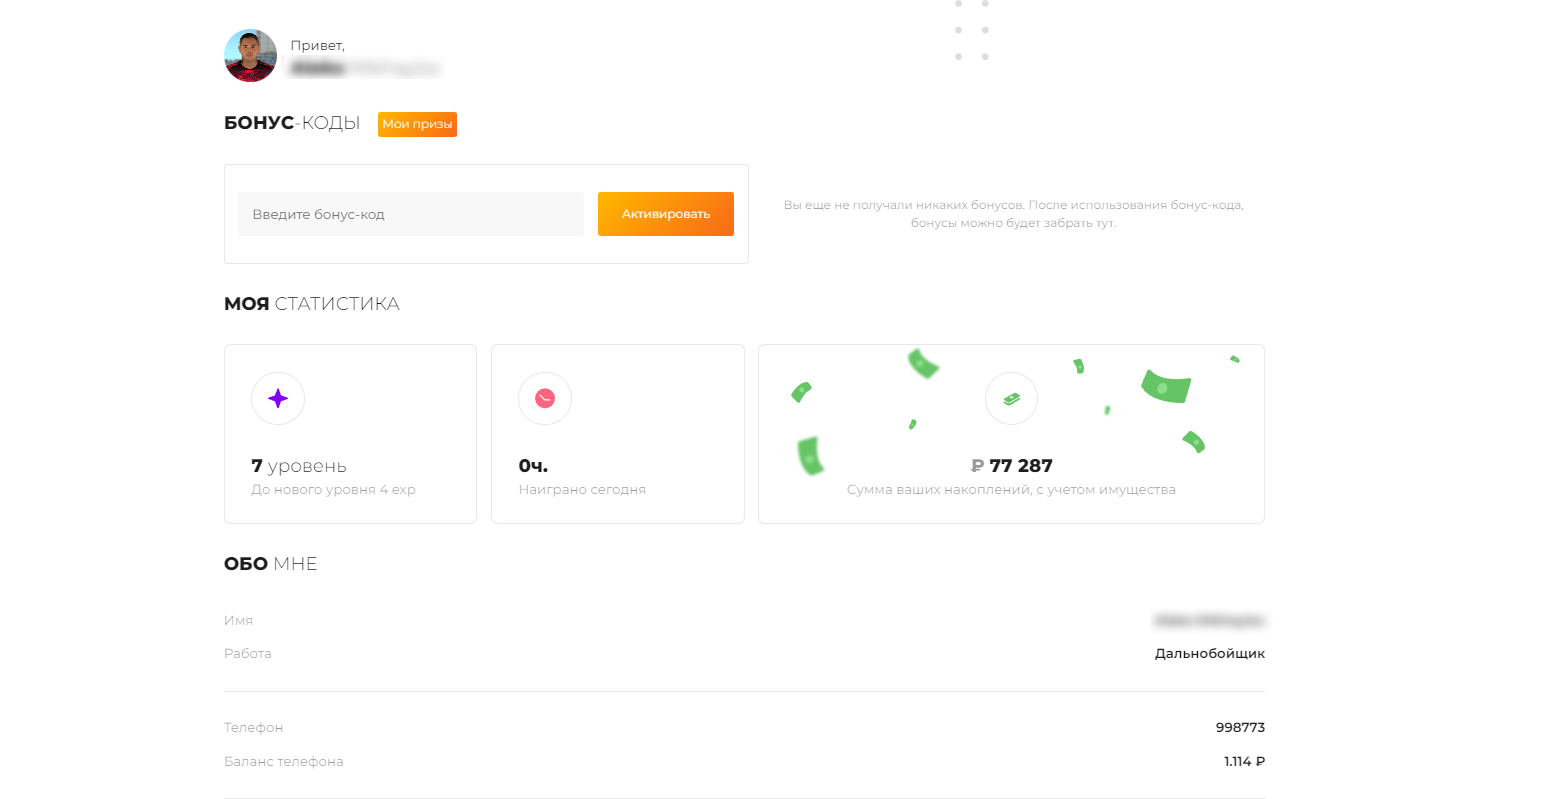This screenshot has width=1545, height=799.
Task: Click the dotted grid decoration at top
Action: pos(971,30)
